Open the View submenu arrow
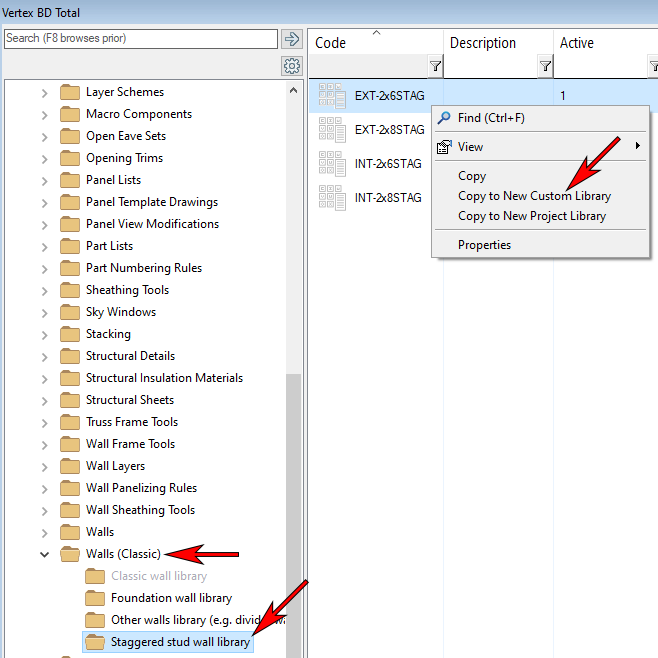This screenshot has width=658, height=658. pyautogui.click(x=637, y=147)
